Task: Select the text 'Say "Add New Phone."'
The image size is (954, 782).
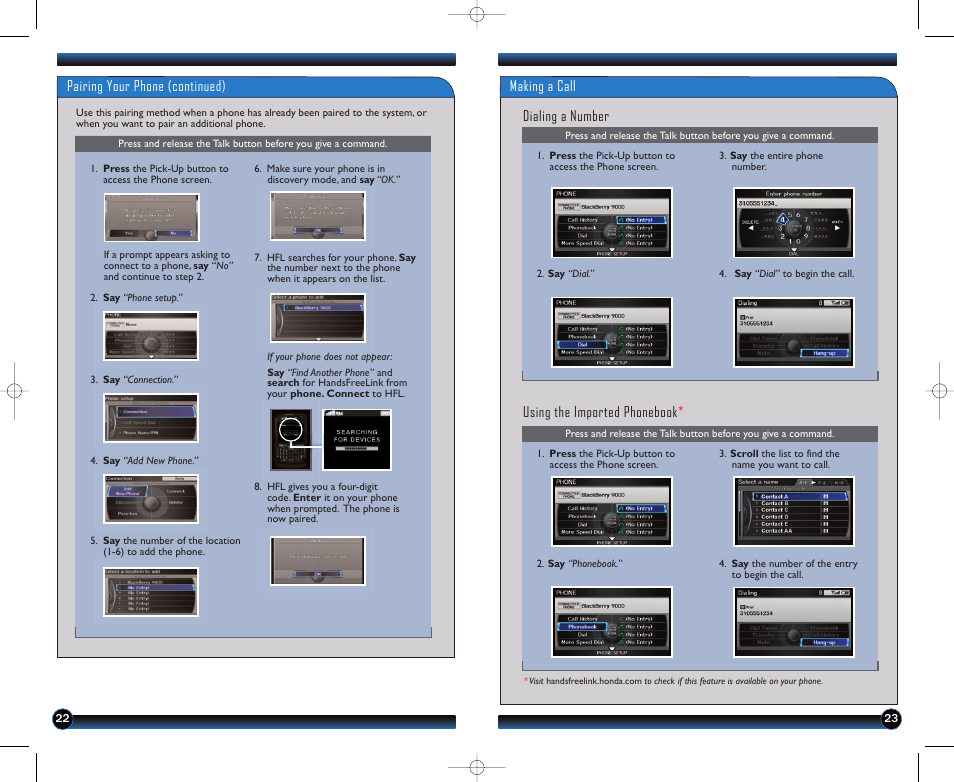Action: 151,461
